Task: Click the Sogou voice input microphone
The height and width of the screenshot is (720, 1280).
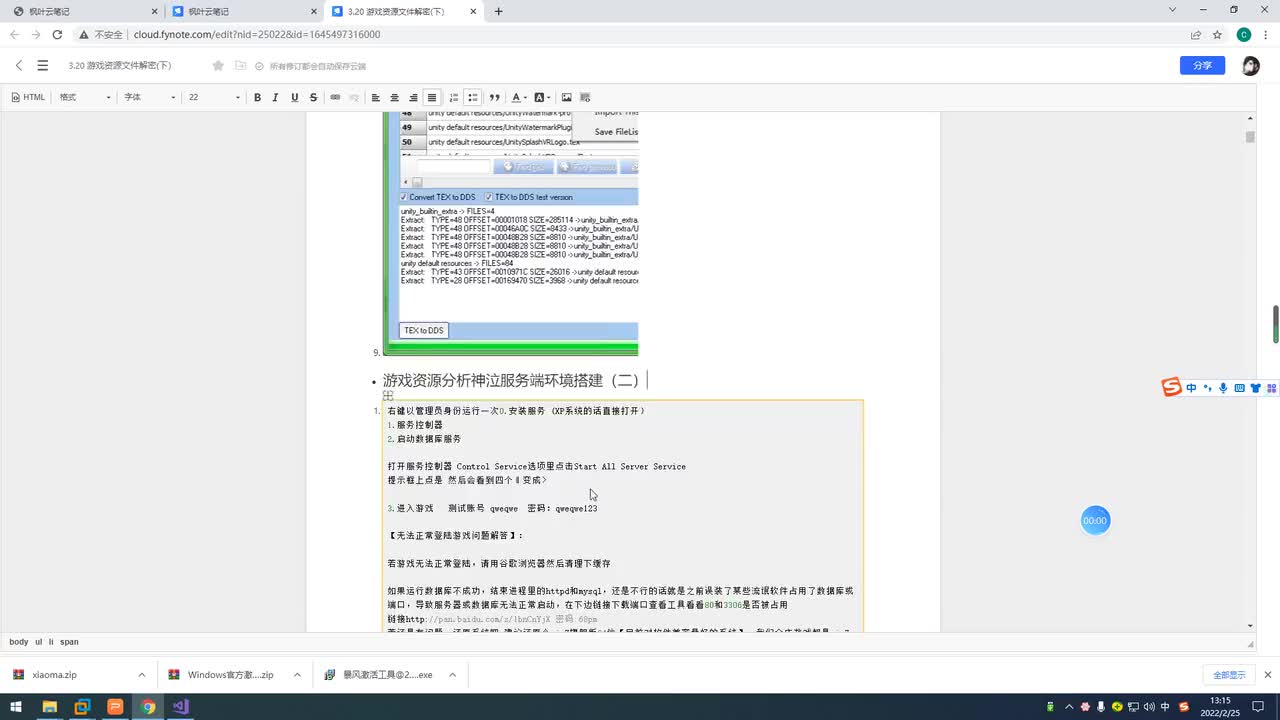Action: 1223,388
